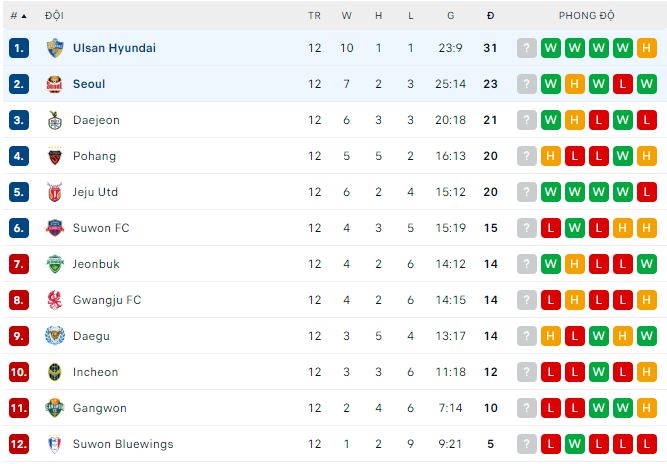The width and height of the screenshot is (667, 464).
Task: Open the Gwangju FC team link
Action: (x=107, y=300)
